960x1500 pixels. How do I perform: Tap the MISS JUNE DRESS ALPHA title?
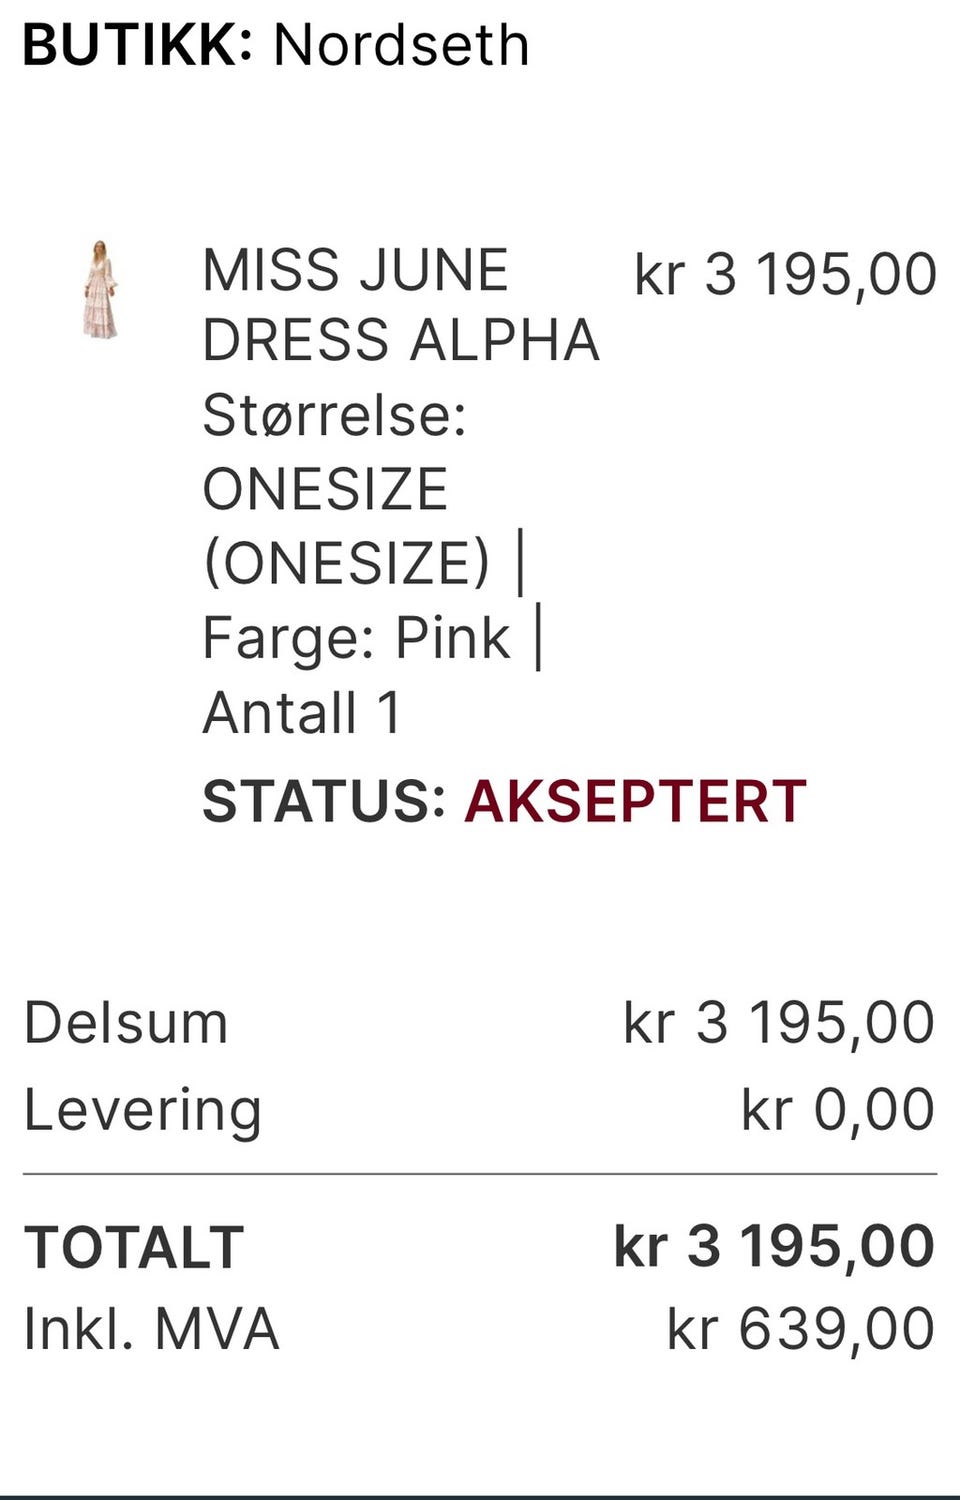pyautogui.click(x=400, y=305)
